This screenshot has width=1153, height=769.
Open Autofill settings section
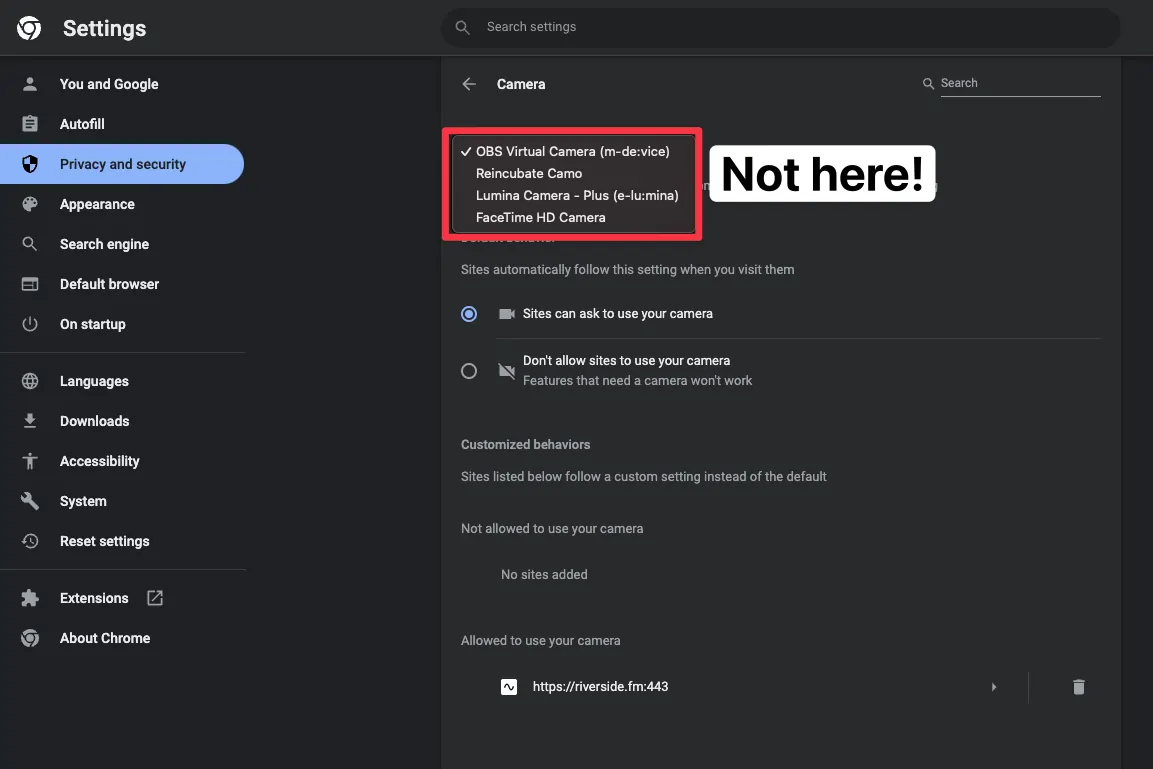pos(122,124)
